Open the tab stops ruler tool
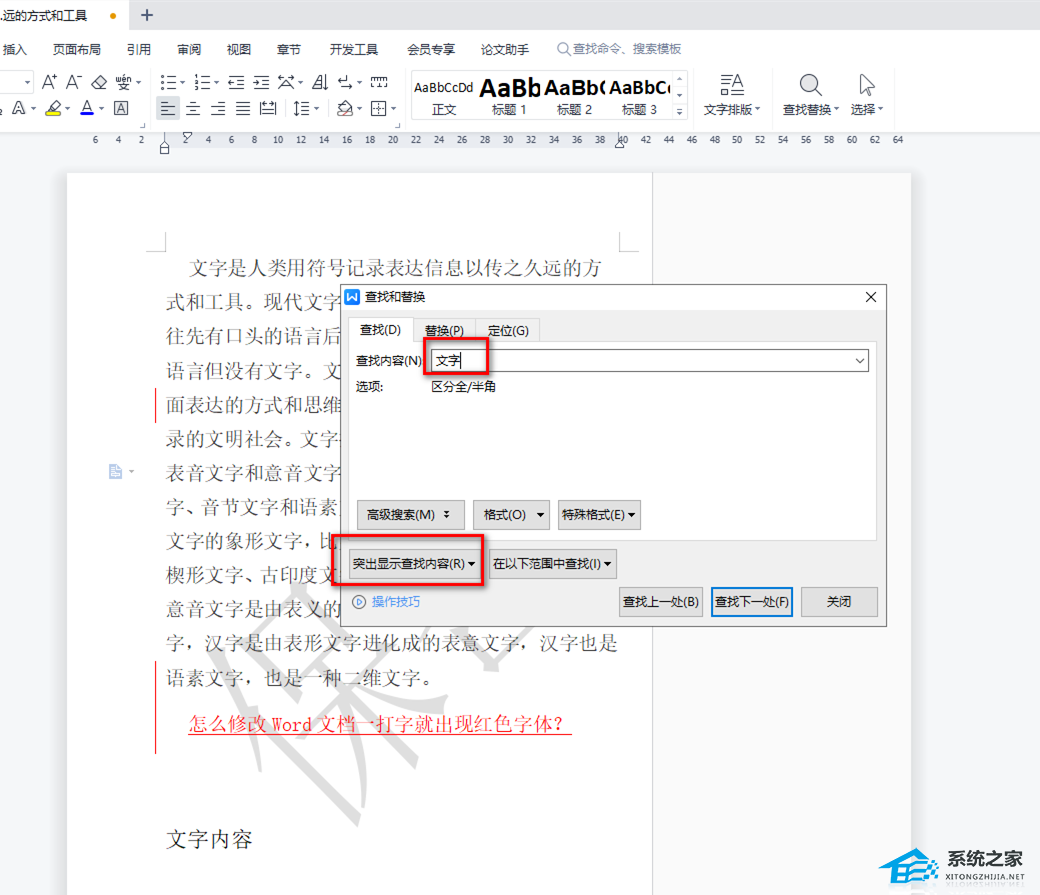 [x=379, y=82]
